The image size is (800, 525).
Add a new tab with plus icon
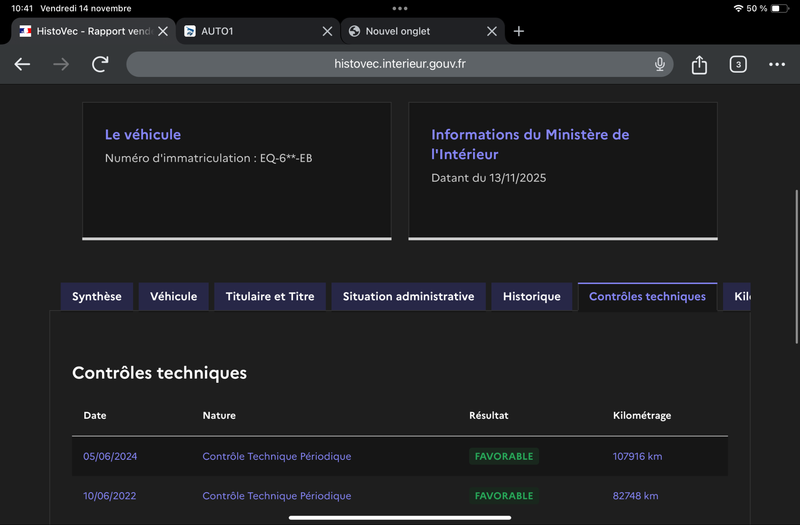coord(518,31)
